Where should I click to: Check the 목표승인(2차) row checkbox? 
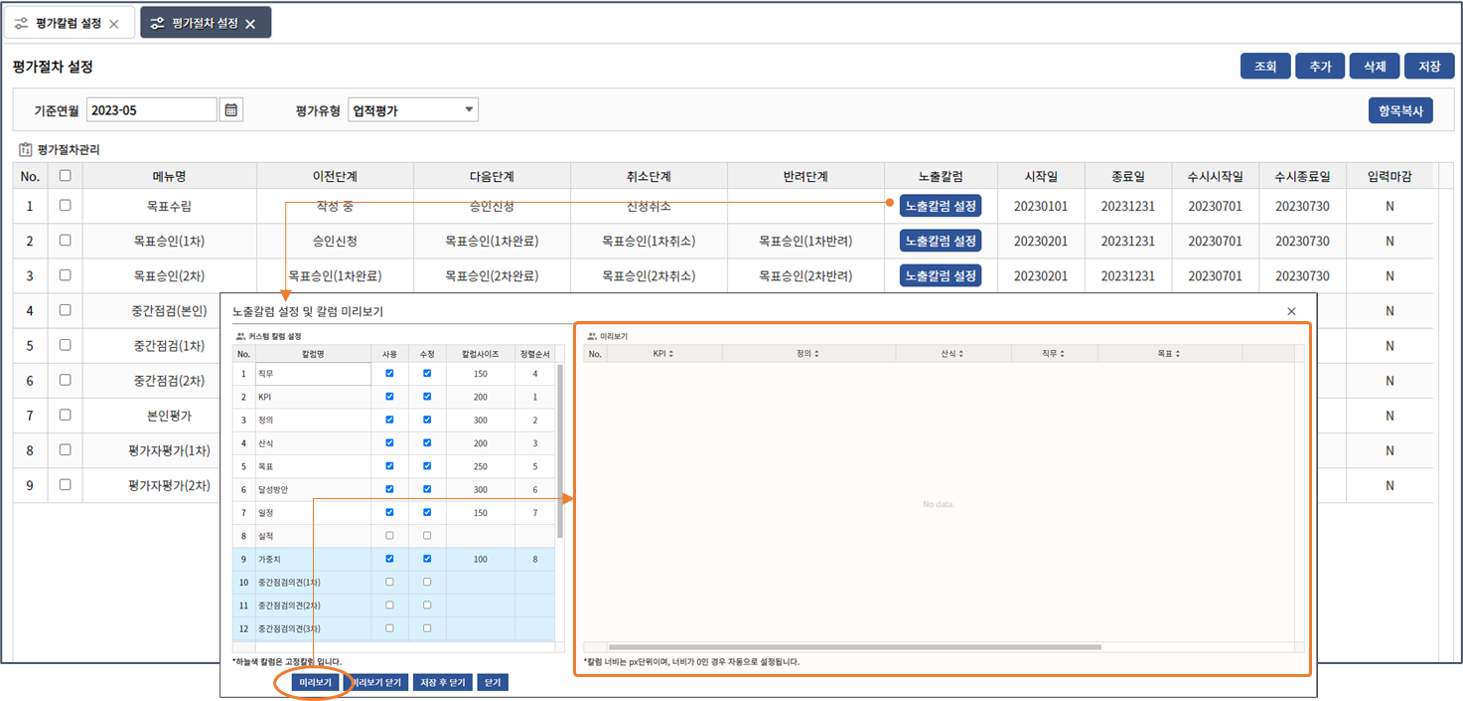pyautogui.click(x=65, y=276)
